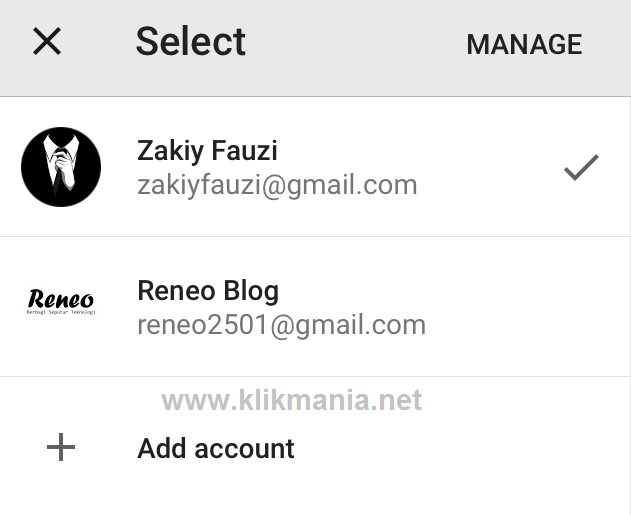Click the white tie graphic inside Zakiy's avatar
Viewport: 631px width, 515px height.
pyautogui.click(x=62, y=172)
